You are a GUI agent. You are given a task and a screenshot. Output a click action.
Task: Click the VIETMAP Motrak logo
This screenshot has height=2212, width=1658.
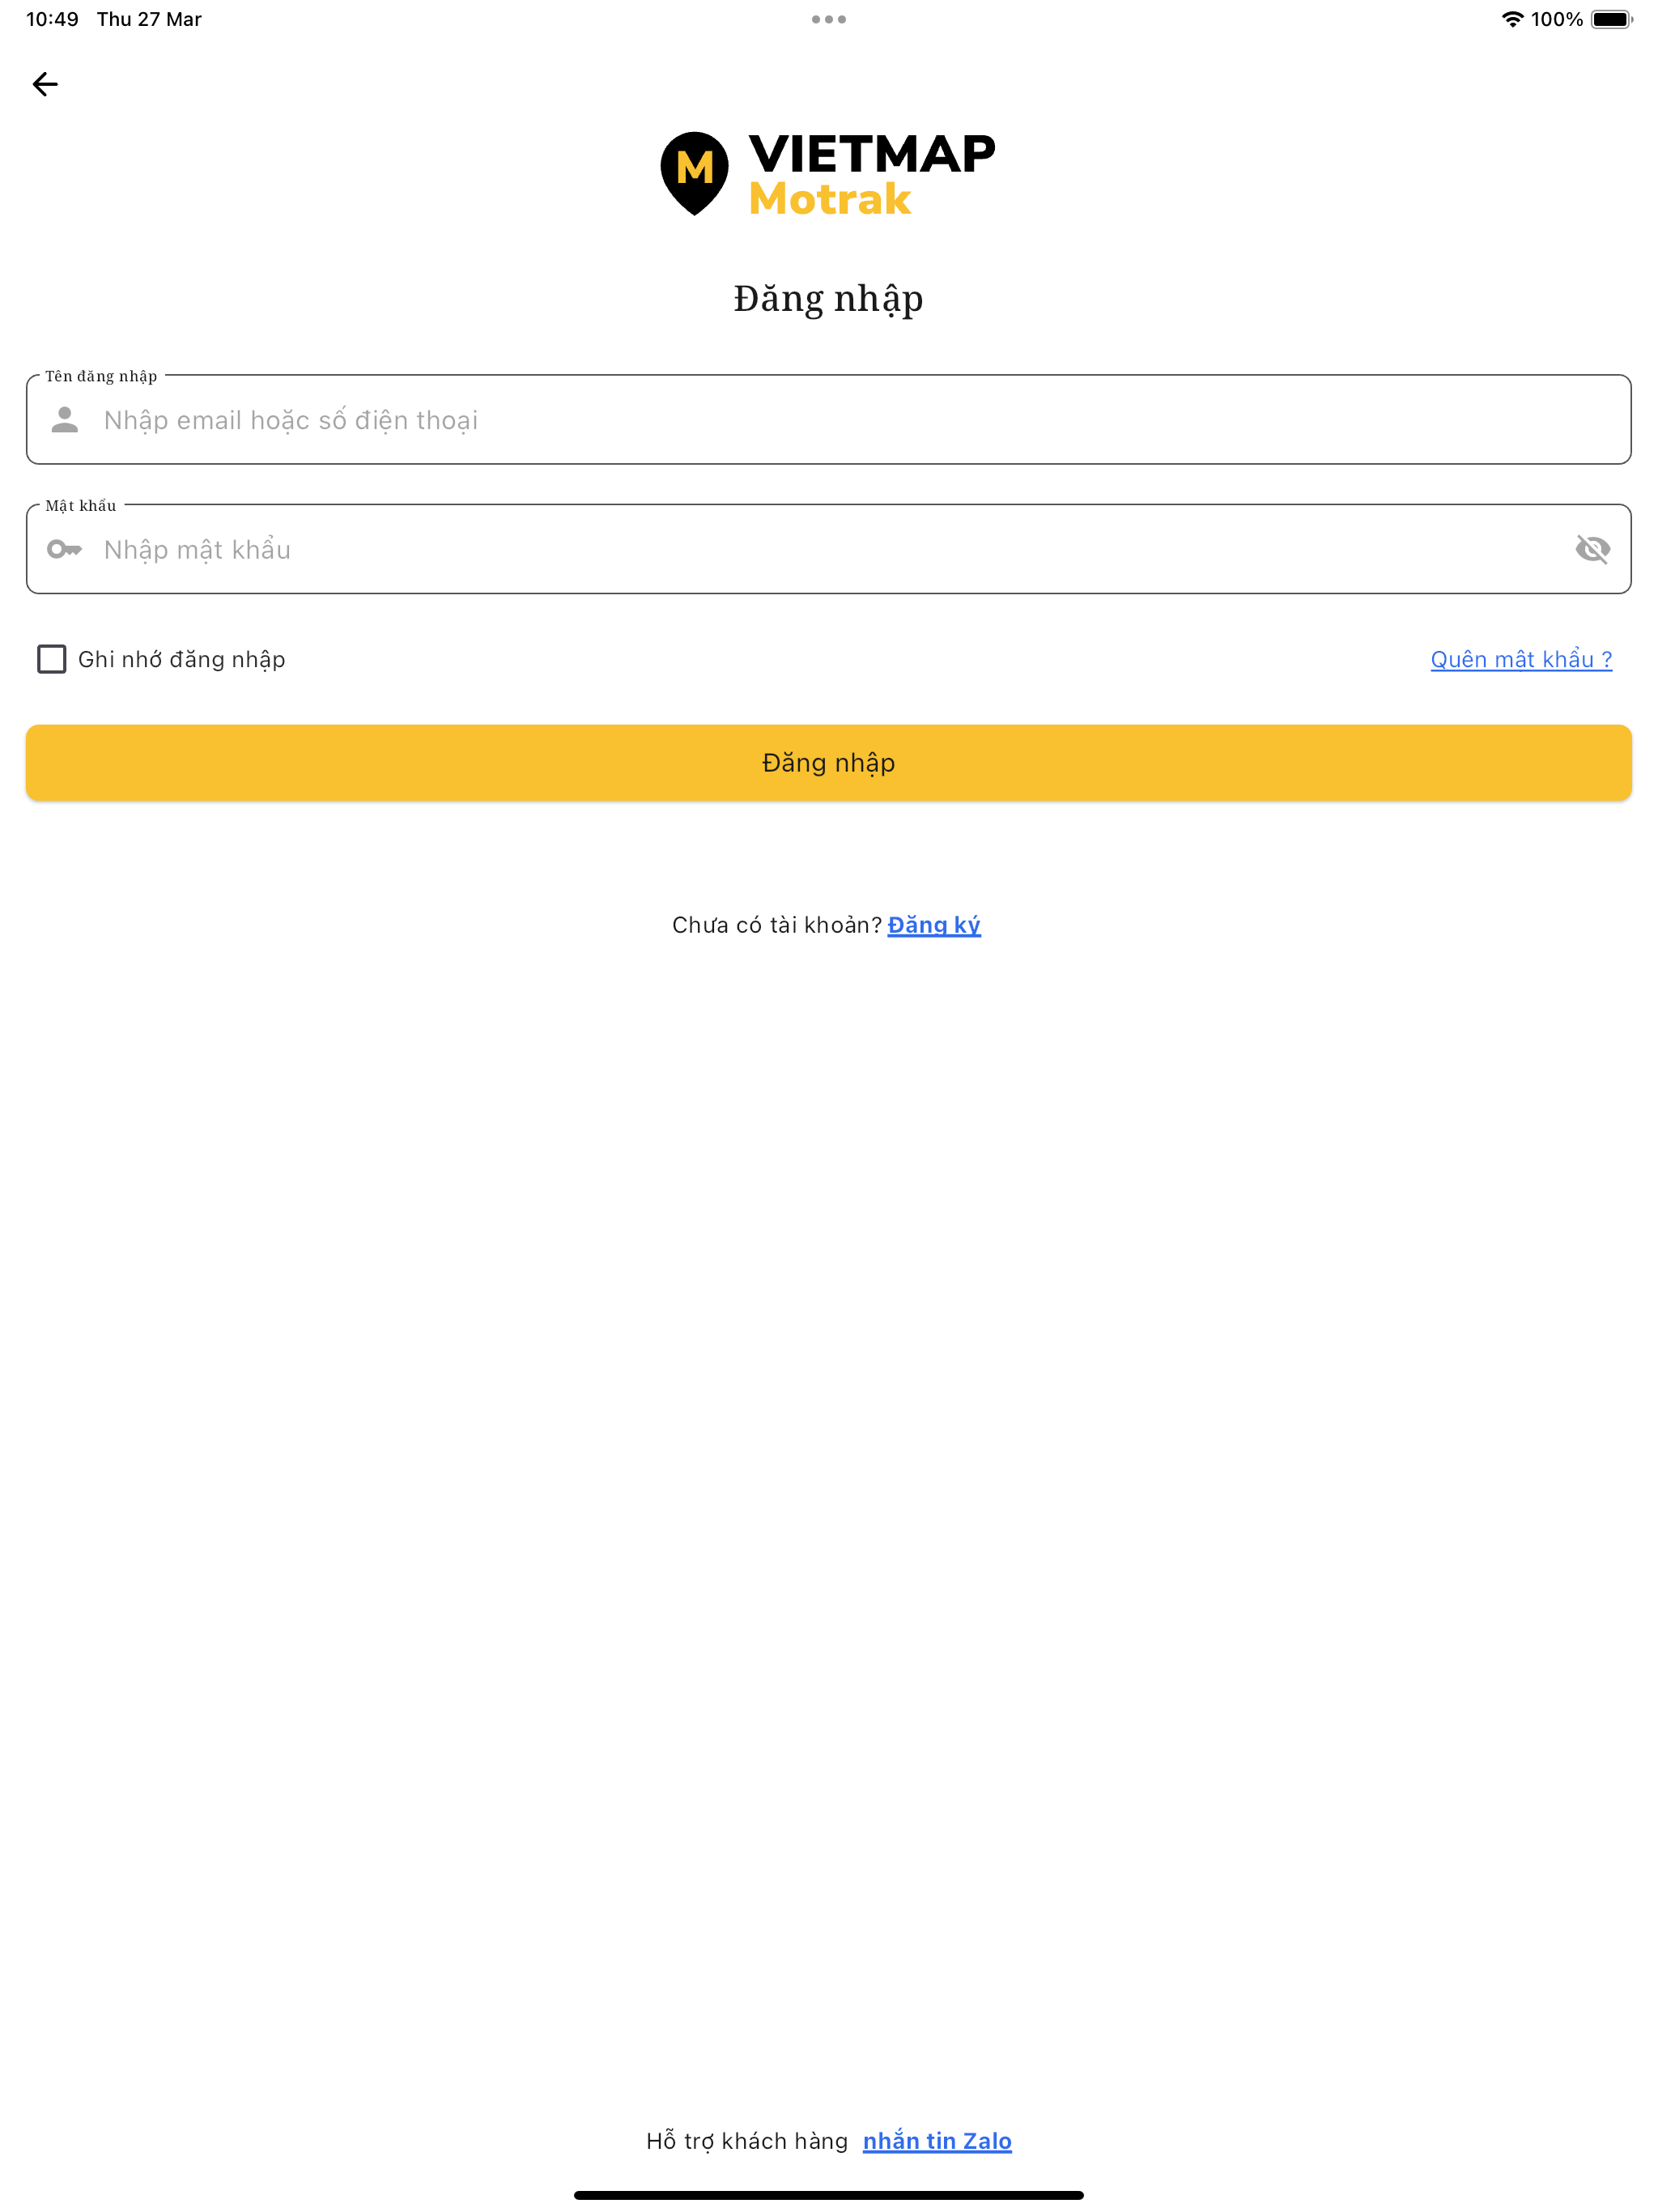(828, 175)
